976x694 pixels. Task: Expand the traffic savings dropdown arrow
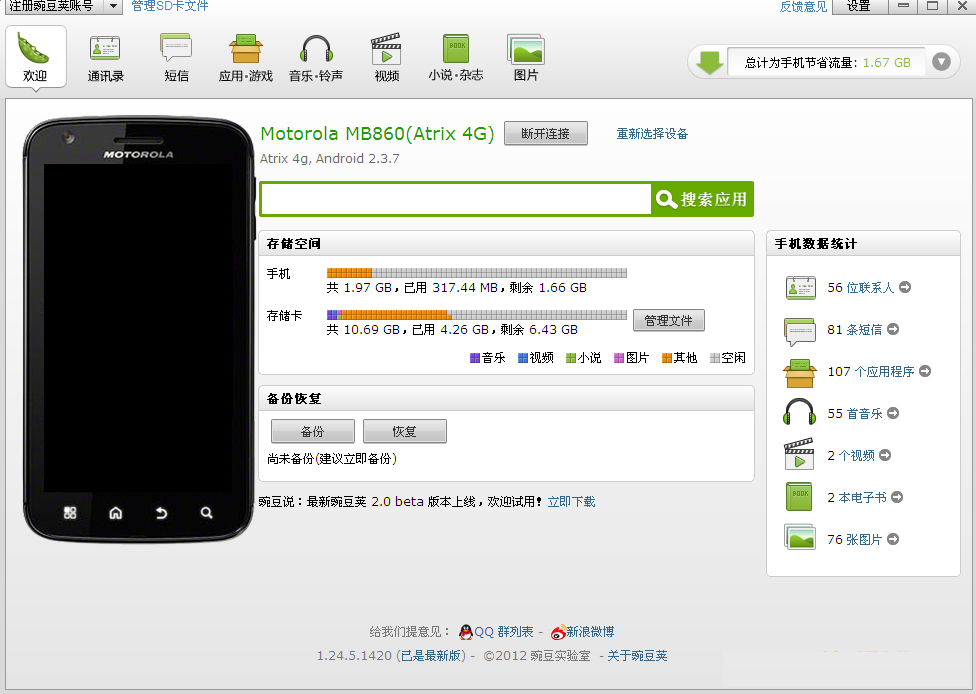pyautogui.click(x=941, y=62)
